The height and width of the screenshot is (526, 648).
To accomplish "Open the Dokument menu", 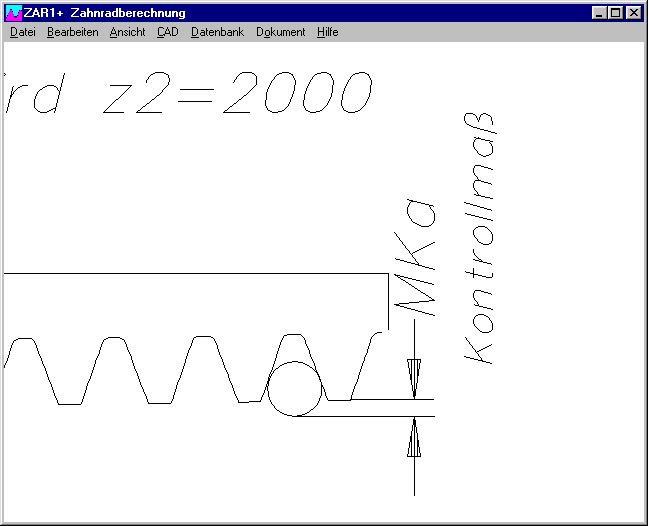I will click(x=281, y=32).
